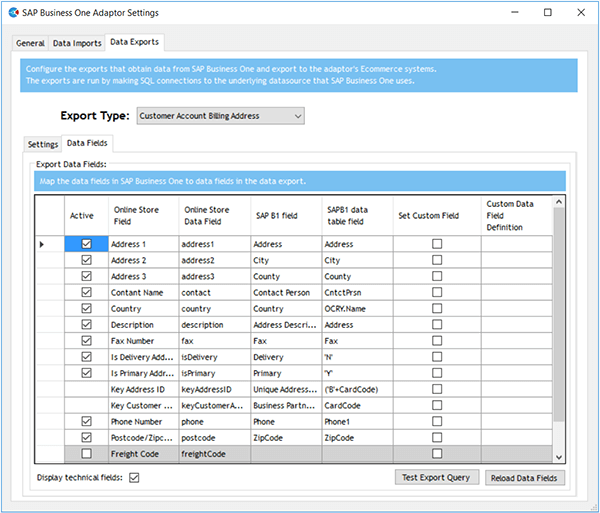
Task: Toggle Active checkbox for Description row
Action: click(86, 324)
